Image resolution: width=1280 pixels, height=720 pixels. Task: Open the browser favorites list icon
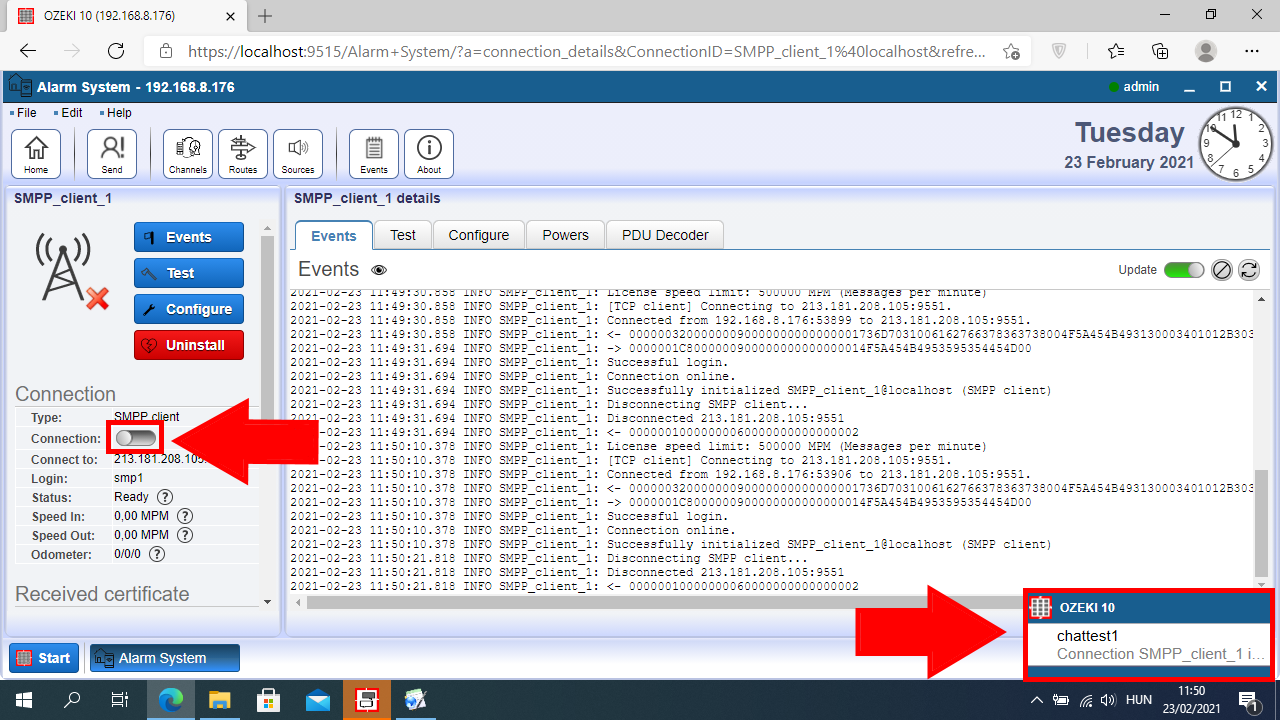[x=1116, y=51]
